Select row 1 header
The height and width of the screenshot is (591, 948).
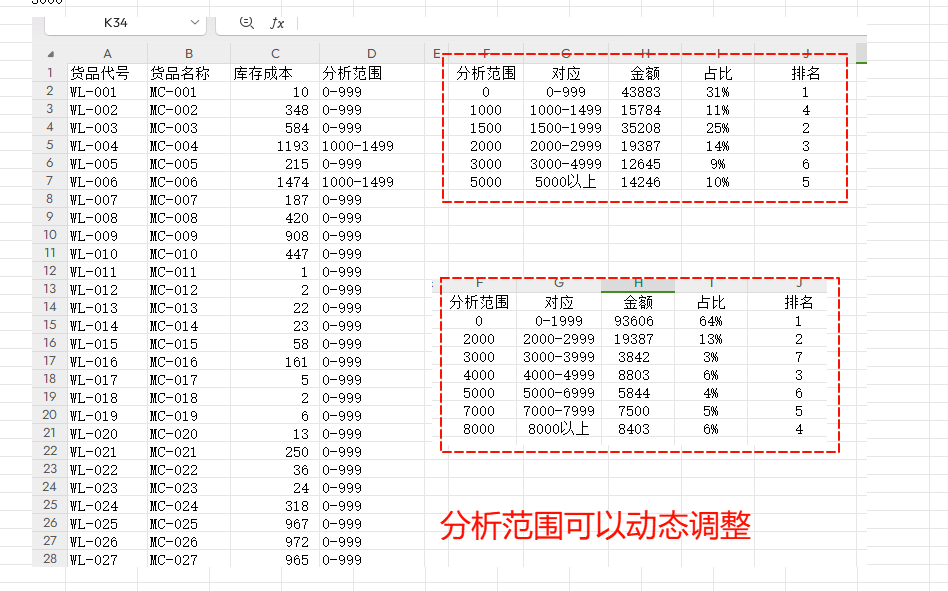[50, 73]
